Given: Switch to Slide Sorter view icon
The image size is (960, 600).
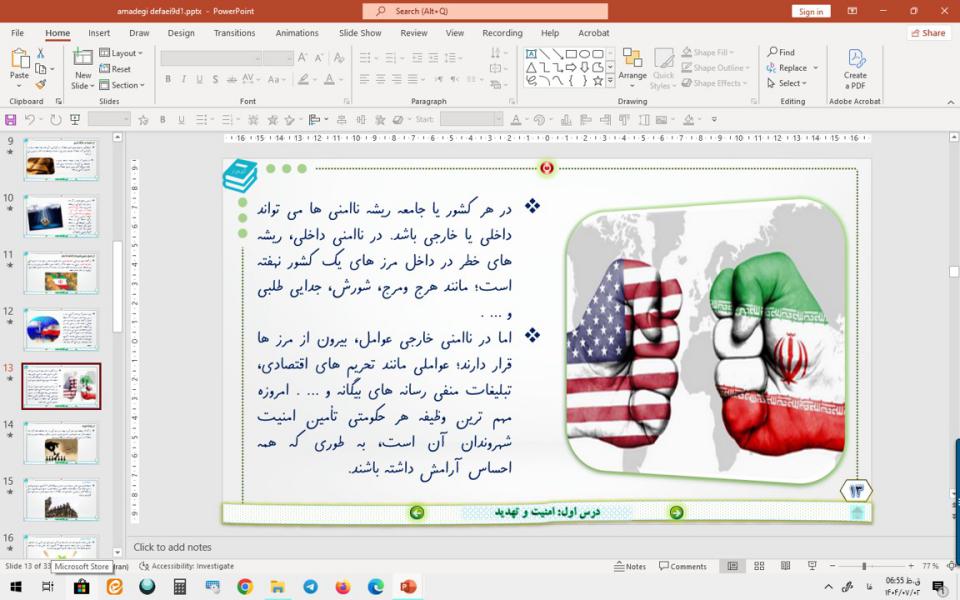Looking at the screenshot, I should (x=759, y=566).
